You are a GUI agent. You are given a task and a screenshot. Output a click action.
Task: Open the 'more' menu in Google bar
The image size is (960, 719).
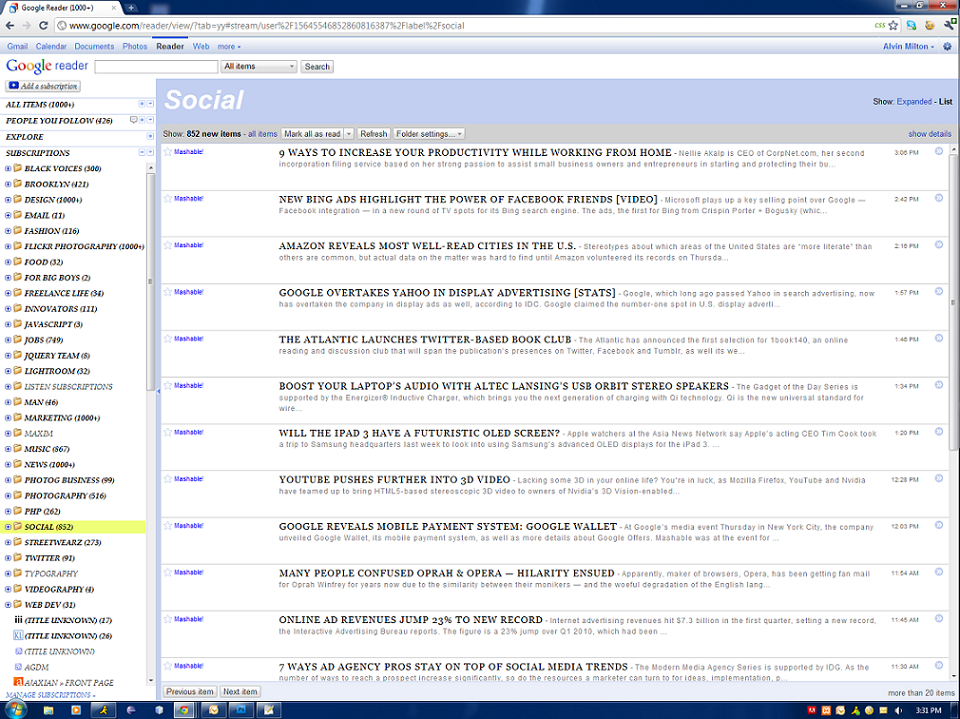(228, 47)
